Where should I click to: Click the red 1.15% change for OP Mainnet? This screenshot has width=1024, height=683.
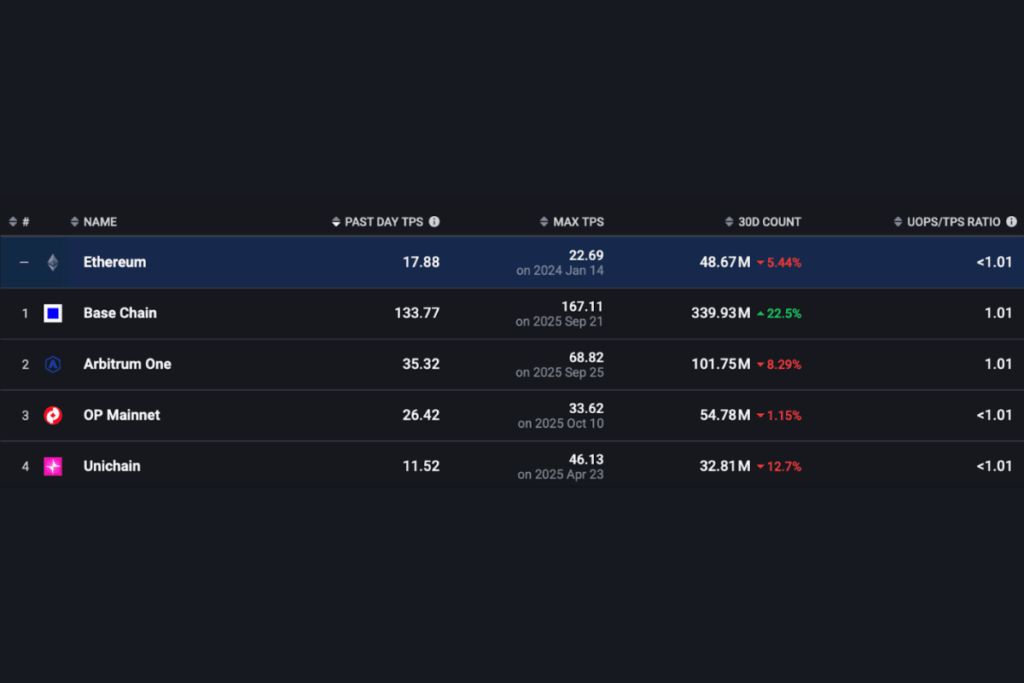click(x=779, y=415)
